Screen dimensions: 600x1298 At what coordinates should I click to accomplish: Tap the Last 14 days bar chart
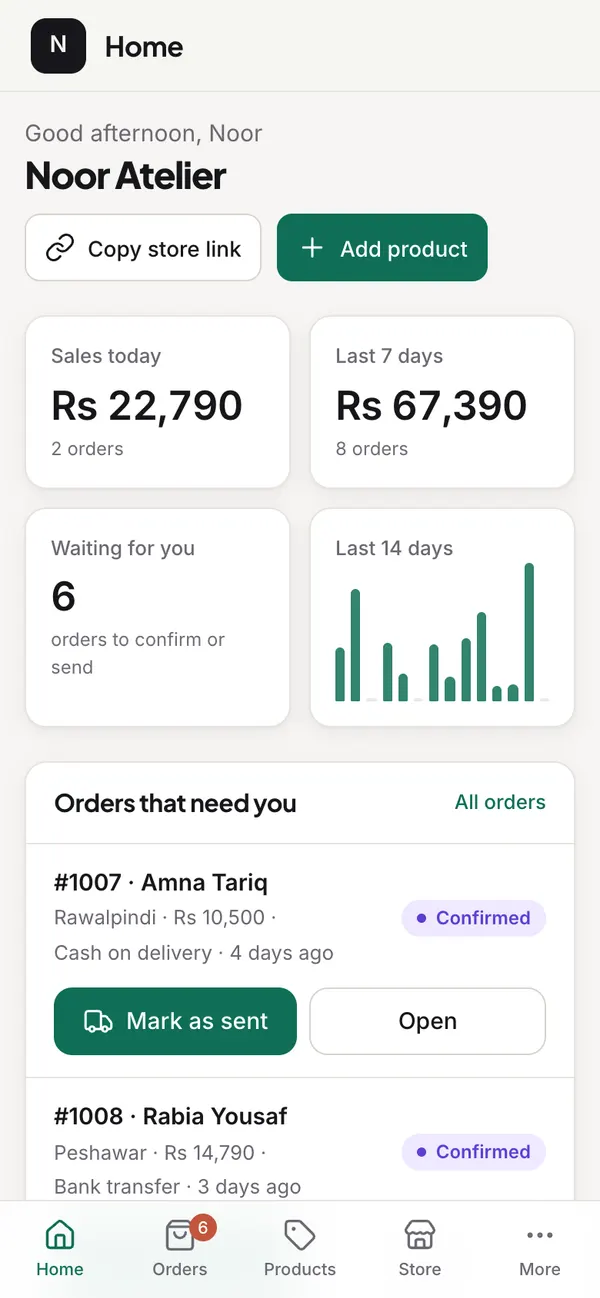pyautogui.click(x=442, y=617)
